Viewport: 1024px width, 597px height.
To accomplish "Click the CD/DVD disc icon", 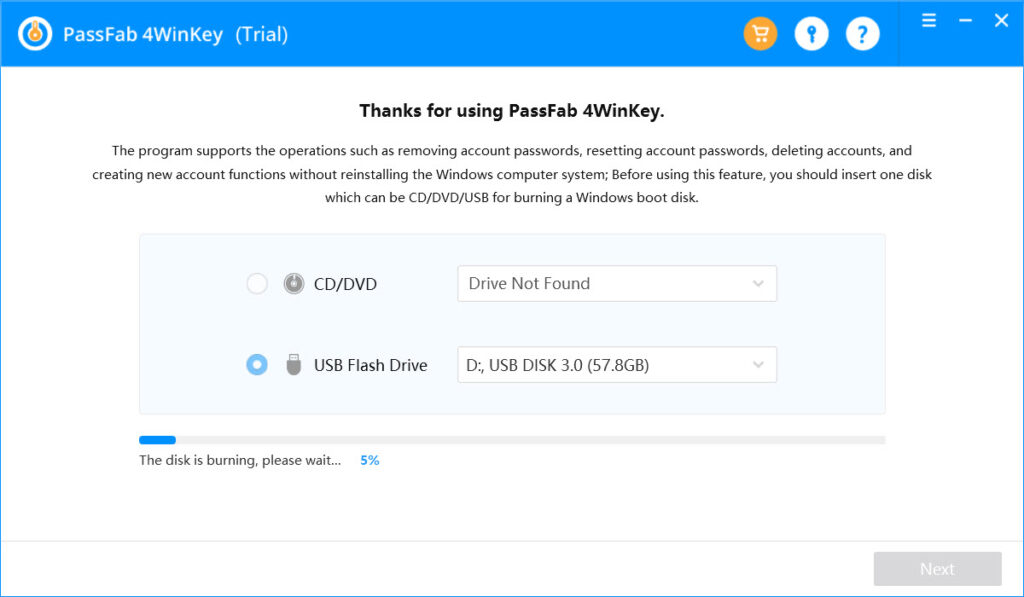I will coord(294,283).
